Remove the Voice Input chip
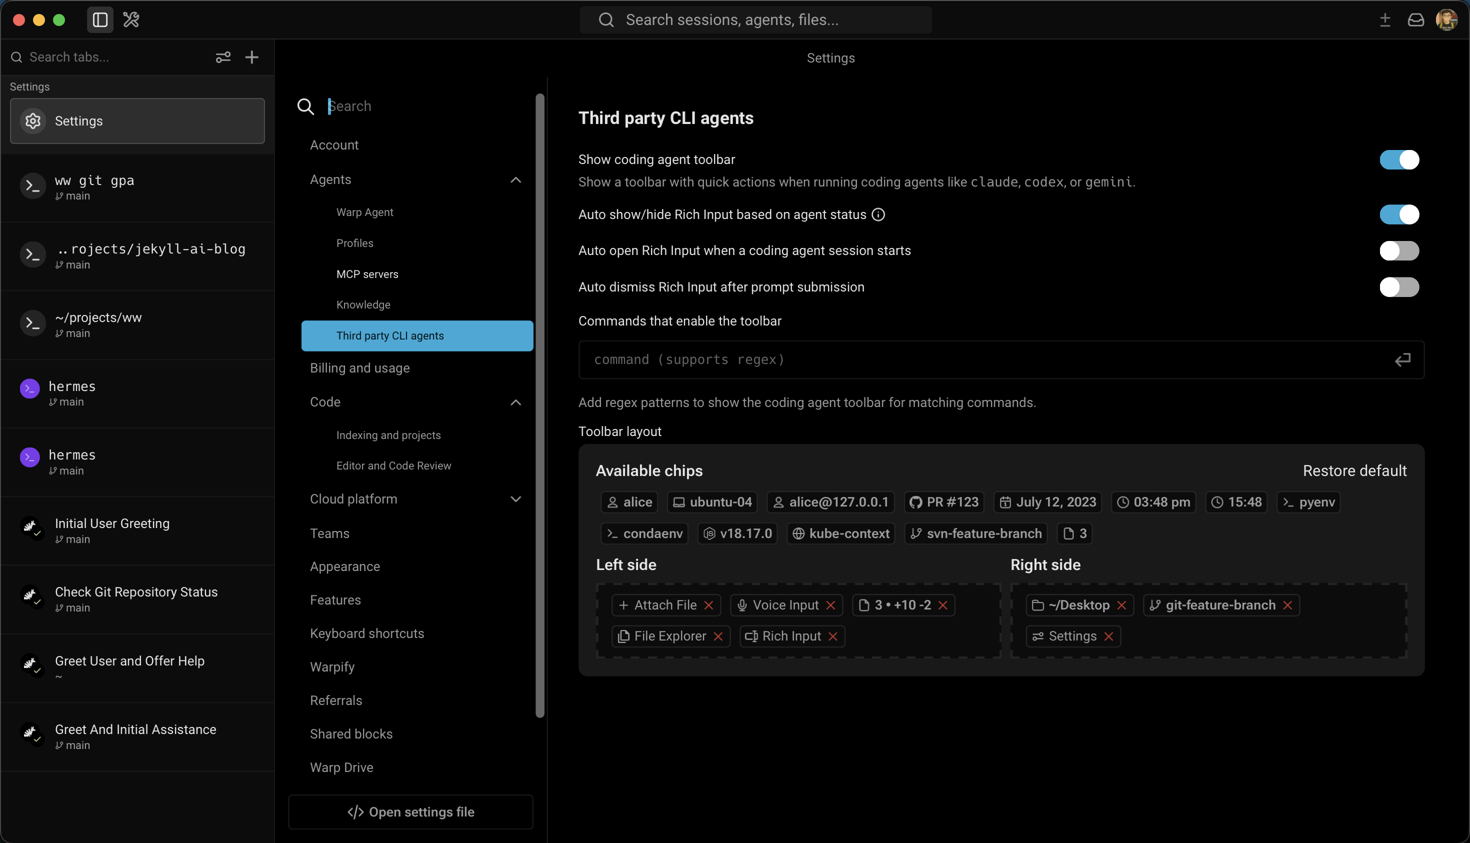This screenshot has width=1470, height=843. [831, 606]
